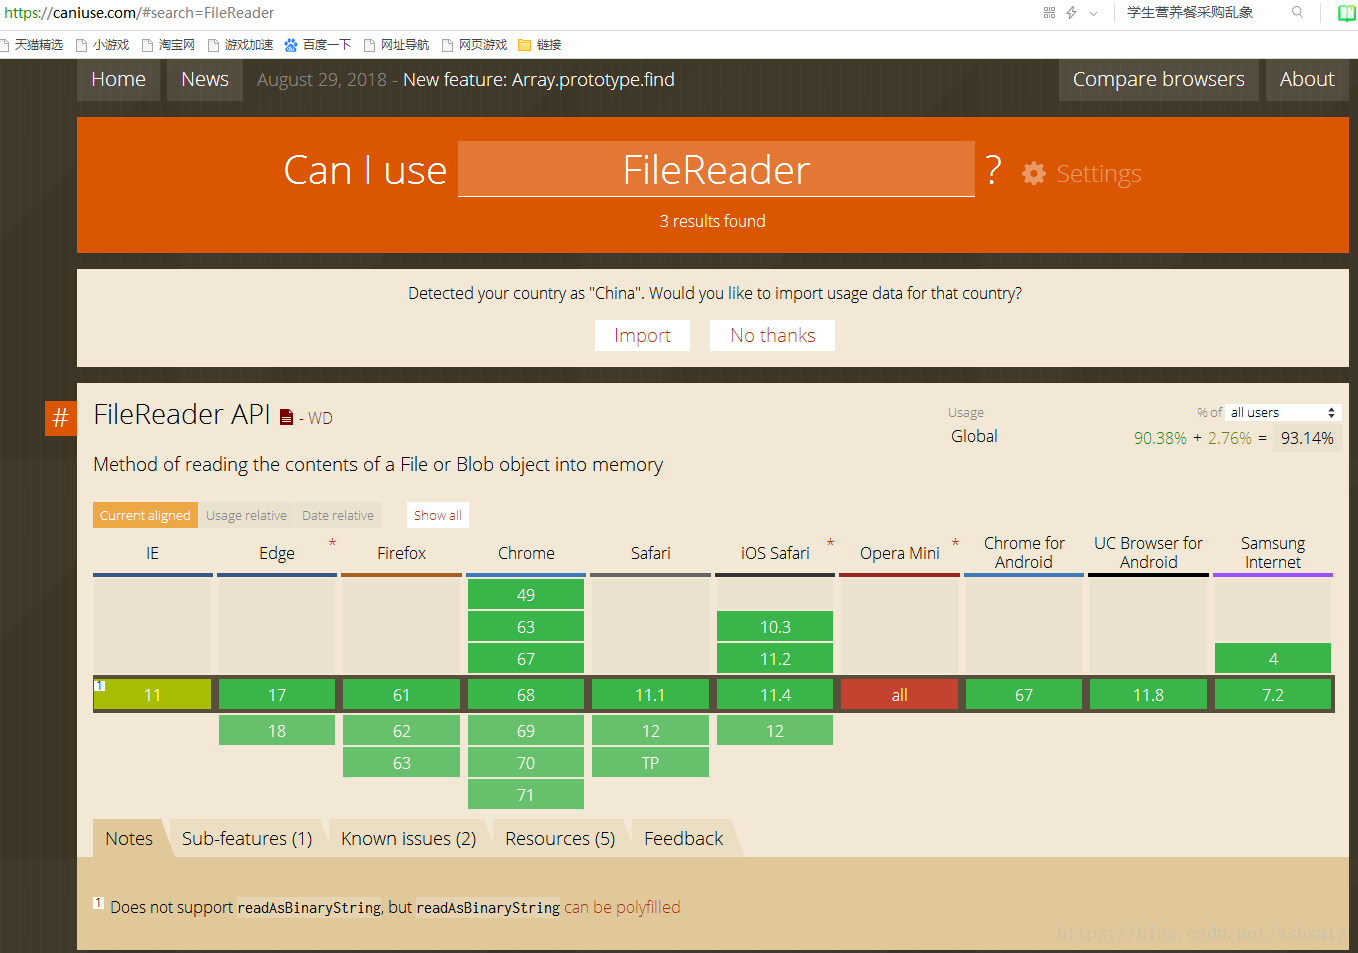The width and height of the screenshot is (1358, 953).
Task: Open the all users dropdown
Action: tap(1283, 412)
